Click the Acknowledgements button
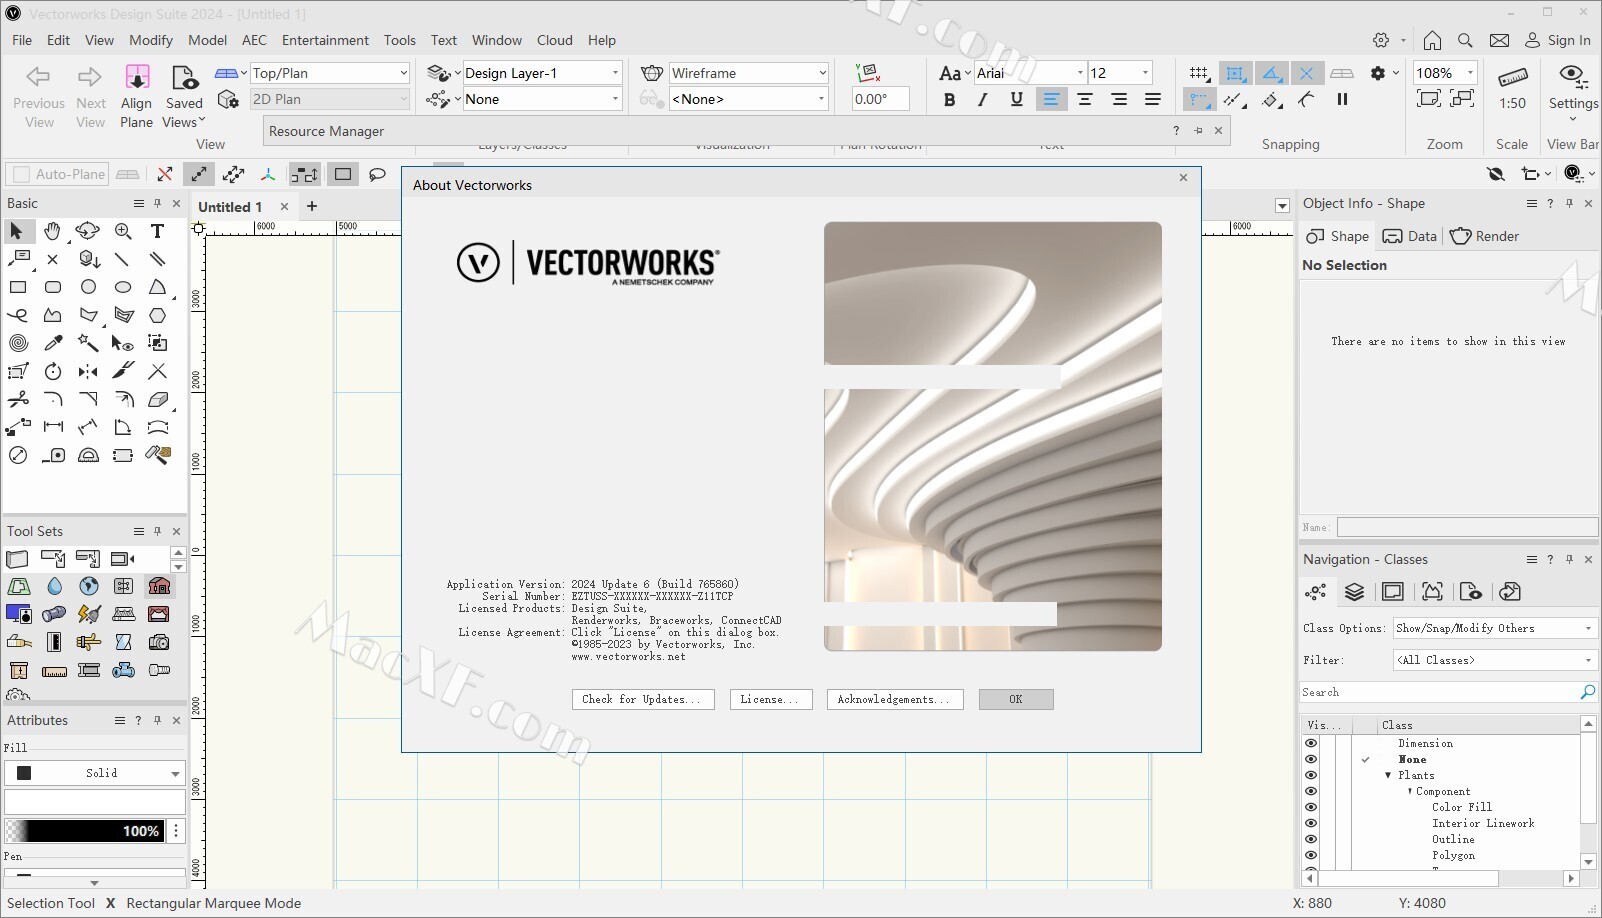Image resolution: width=1602 pixels, height=918 pixels. 895,699
